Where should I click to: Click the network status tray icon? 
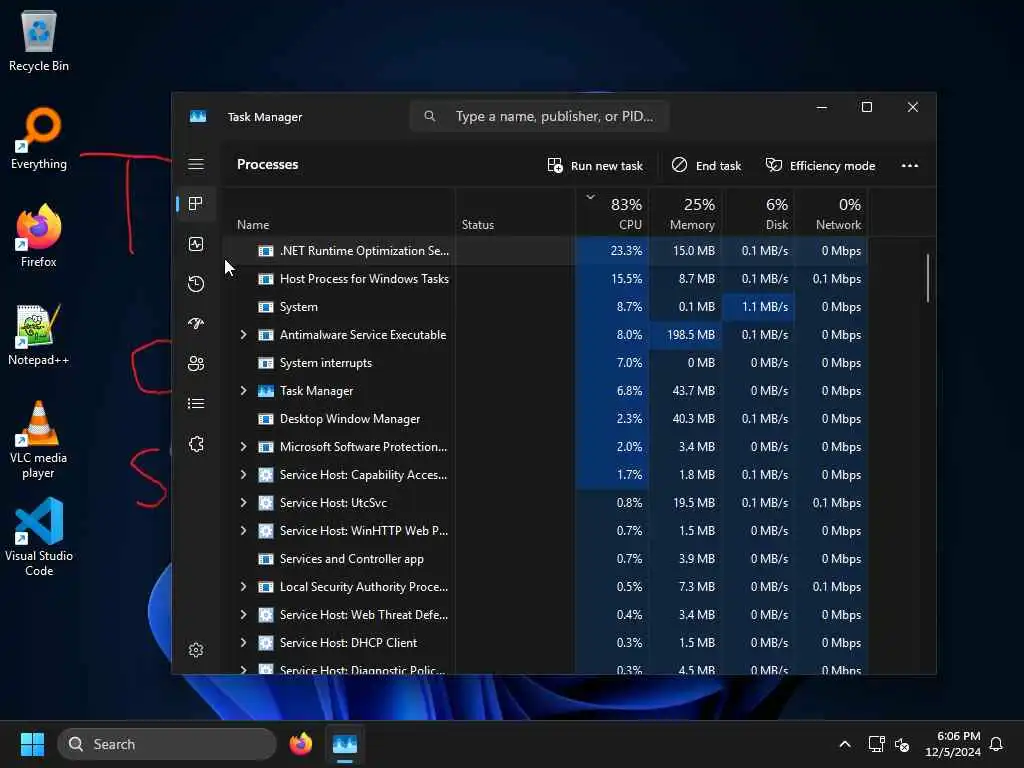pos(876,744)
